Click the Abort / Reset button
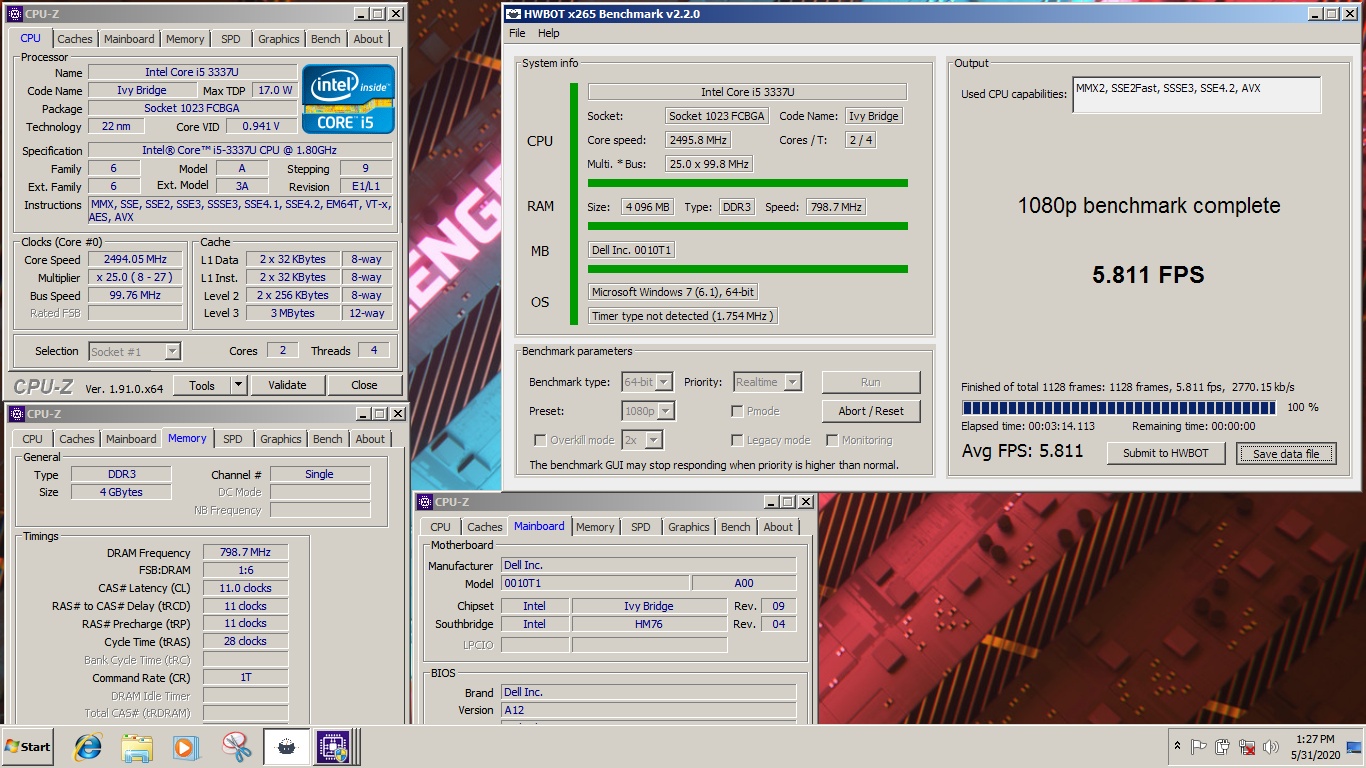 coord(871,411)
